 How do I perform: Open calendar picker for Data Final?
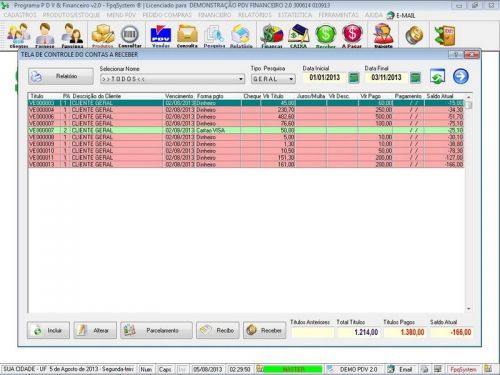pos(415,78)
